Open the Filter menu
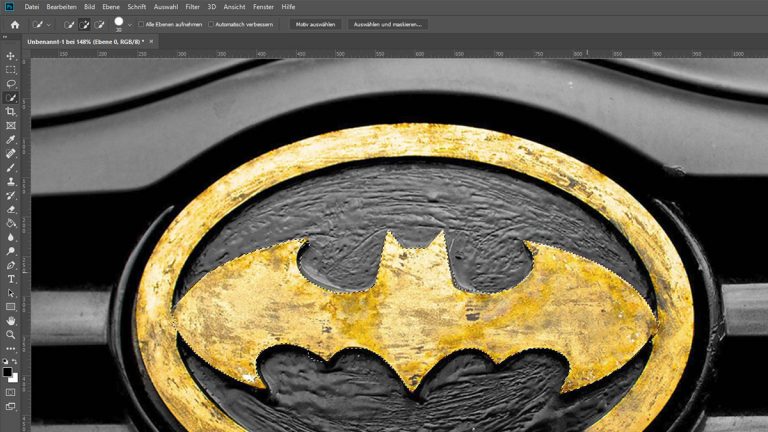 pos(192,7)
